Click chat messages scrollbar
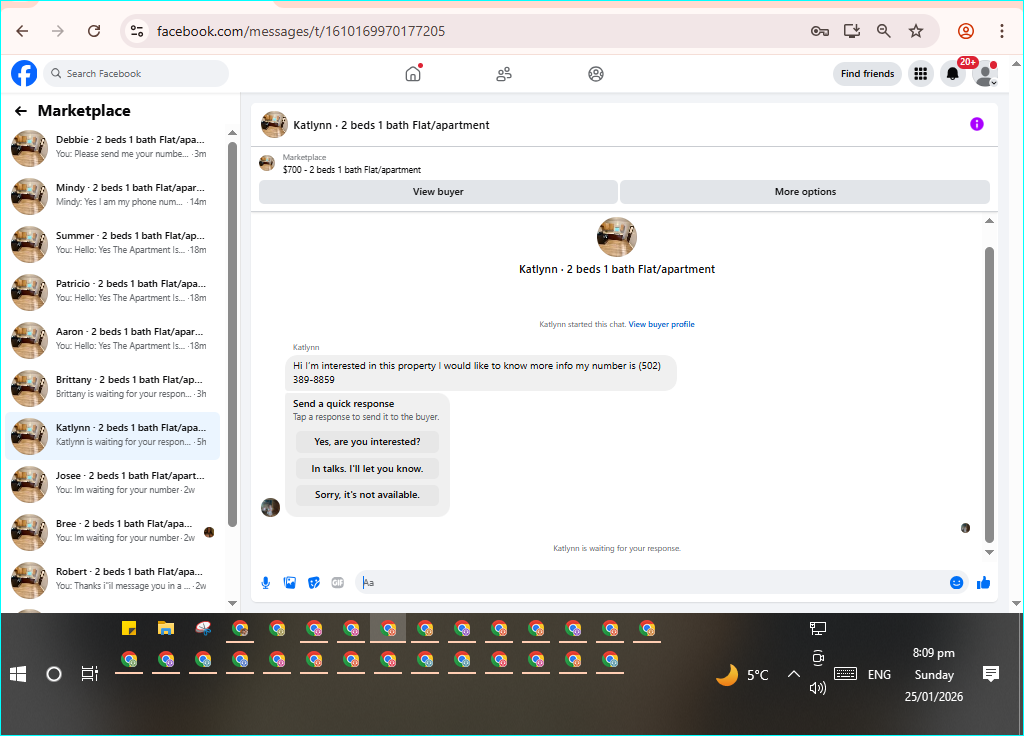 [989, 394]
